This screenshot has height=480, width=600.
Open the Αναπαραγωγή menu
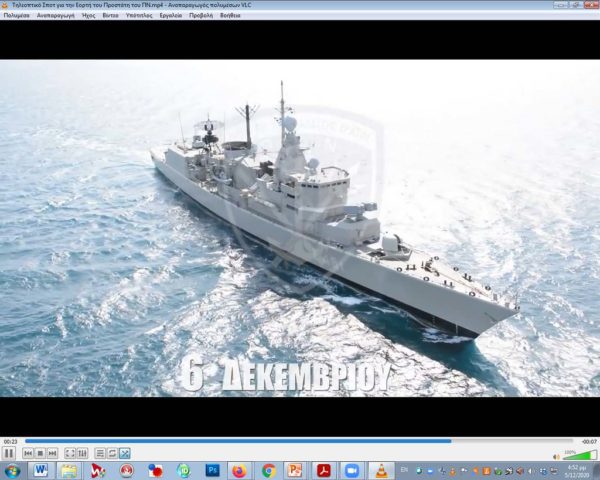(x=54, y=16)
